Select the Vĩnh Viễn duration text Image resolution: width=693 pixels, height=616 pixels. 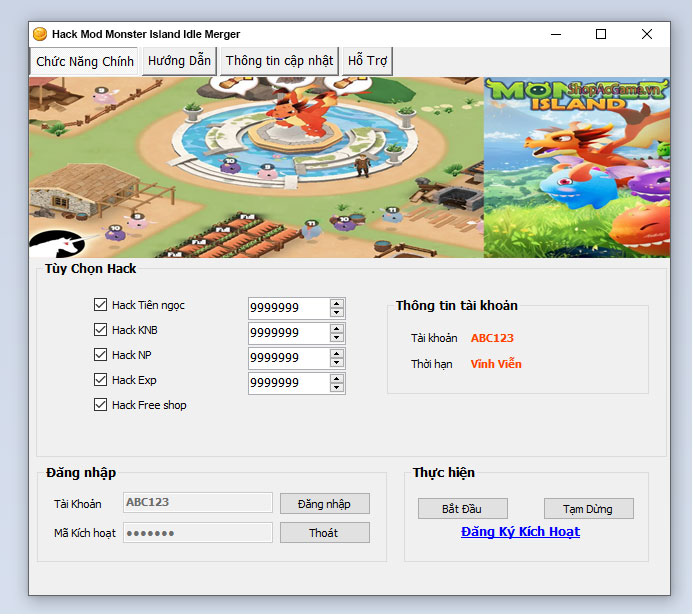click(x=496, y=364)
